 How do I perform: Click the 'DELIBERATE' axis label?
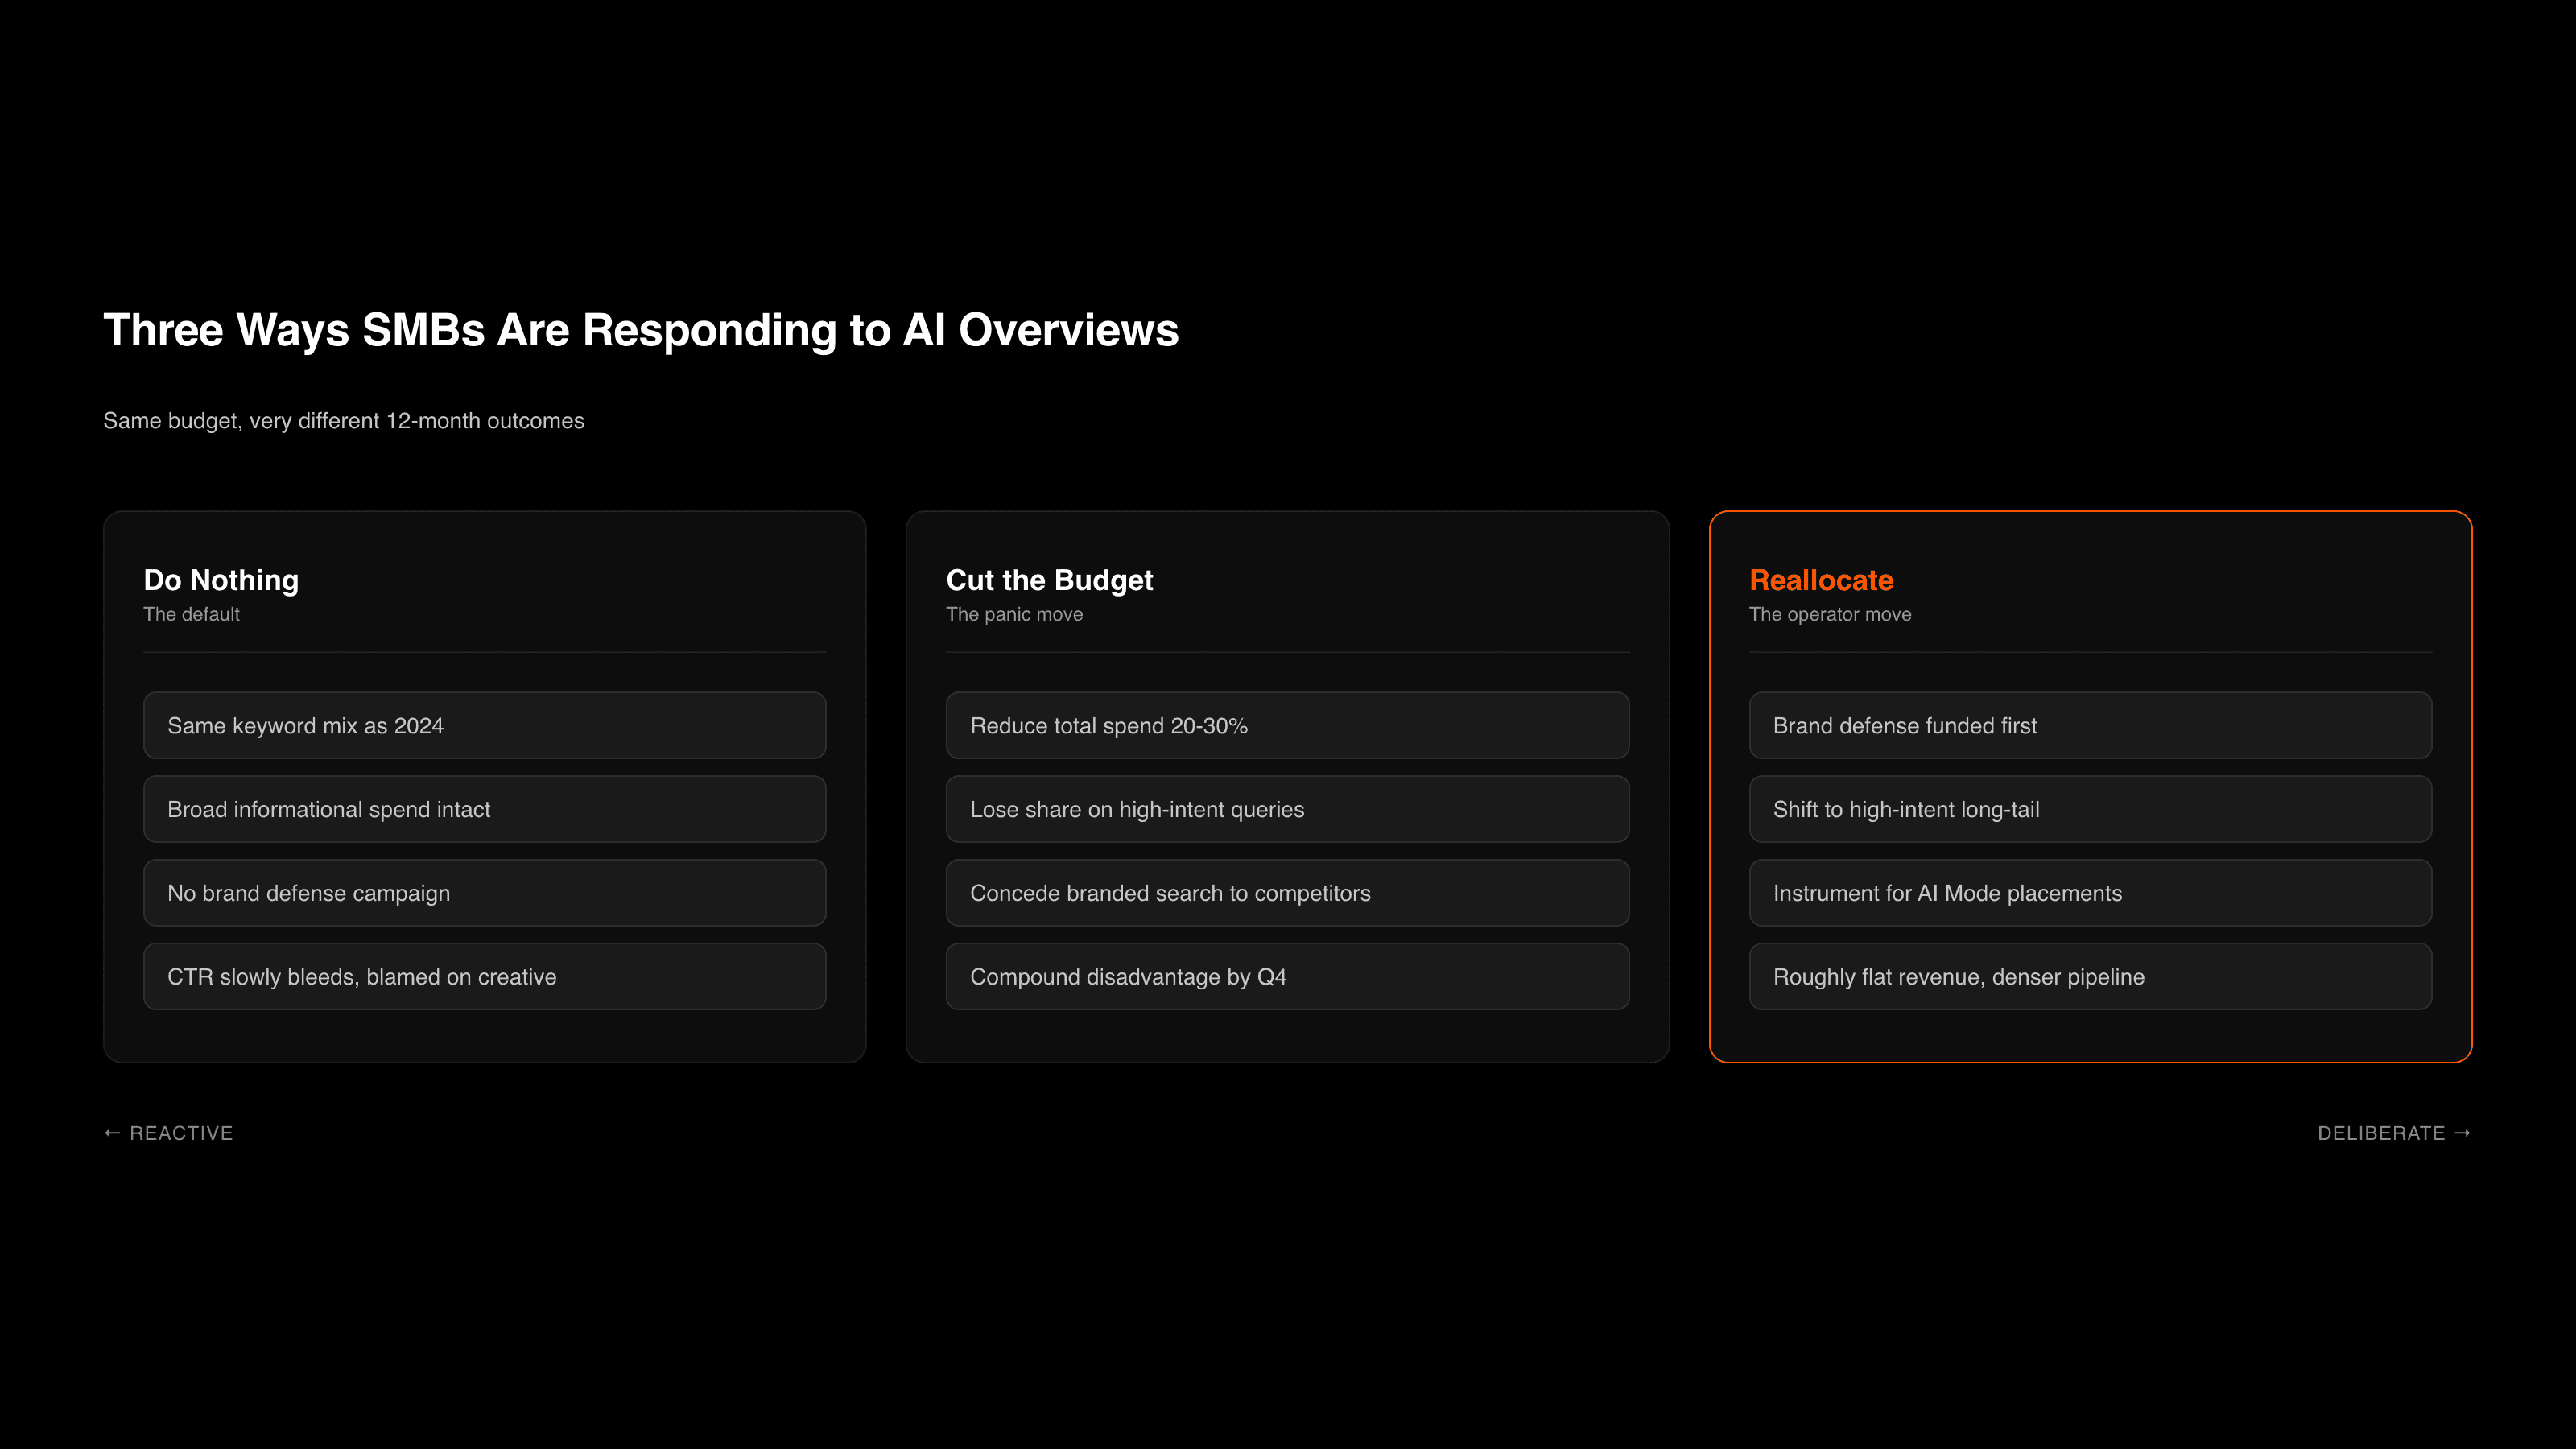[2381, 1133]
